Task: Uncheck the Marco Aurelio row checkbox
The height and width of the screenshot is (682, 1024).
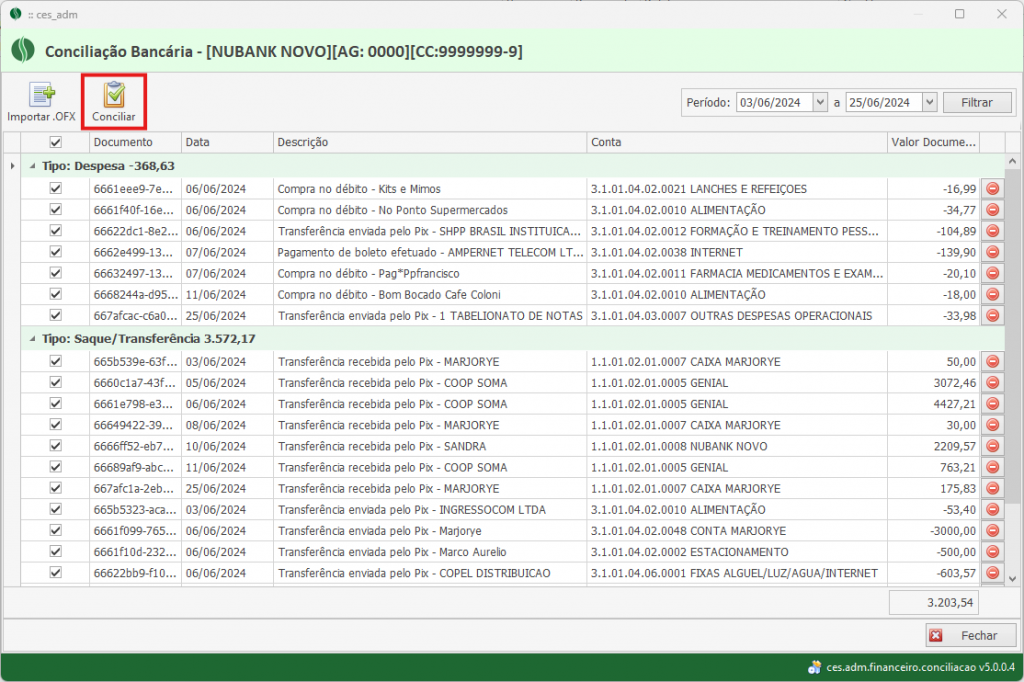Action: (x=56, y=551)
